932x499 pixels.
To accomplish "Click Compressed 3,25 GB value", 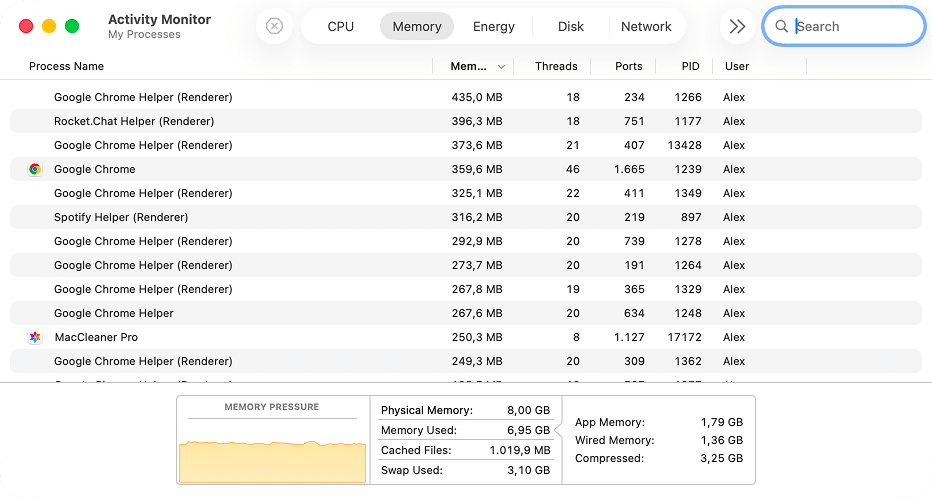I will 722,459.
